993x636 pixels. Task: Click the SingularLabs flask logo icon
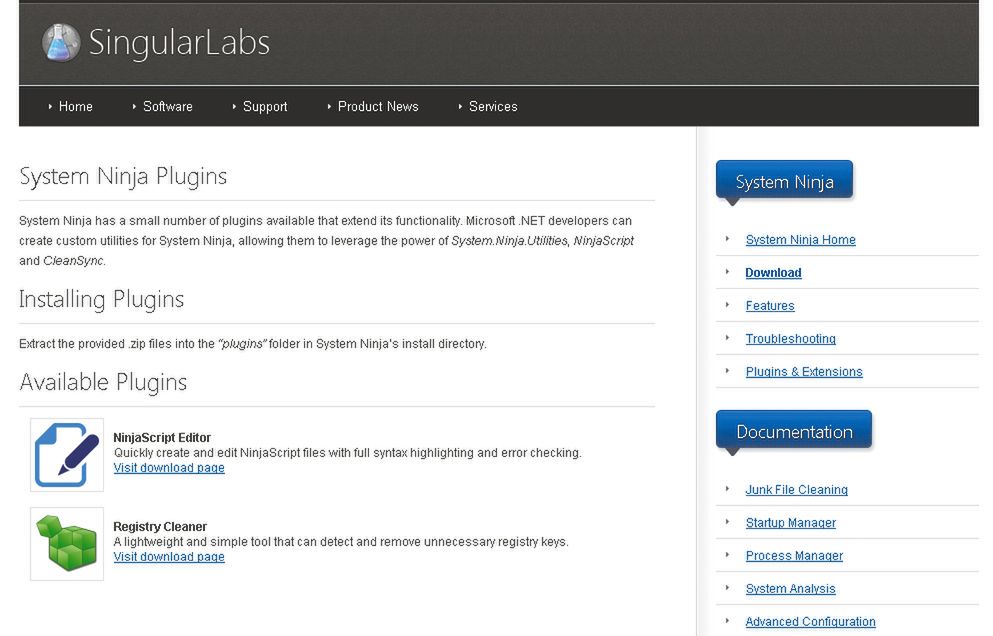[61, 43]
